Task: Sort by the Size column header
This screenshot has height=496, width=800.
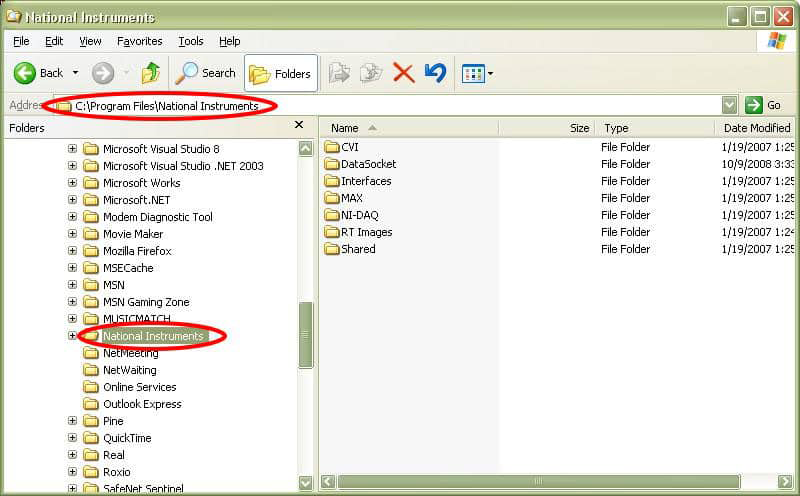Action: tap(546, 128)
